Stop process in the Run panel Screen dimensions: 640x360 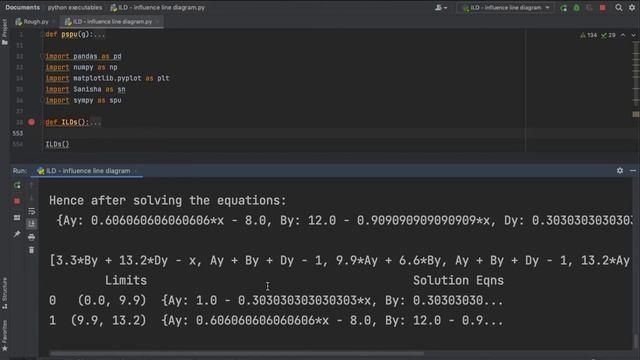click(x=17, y=201)
